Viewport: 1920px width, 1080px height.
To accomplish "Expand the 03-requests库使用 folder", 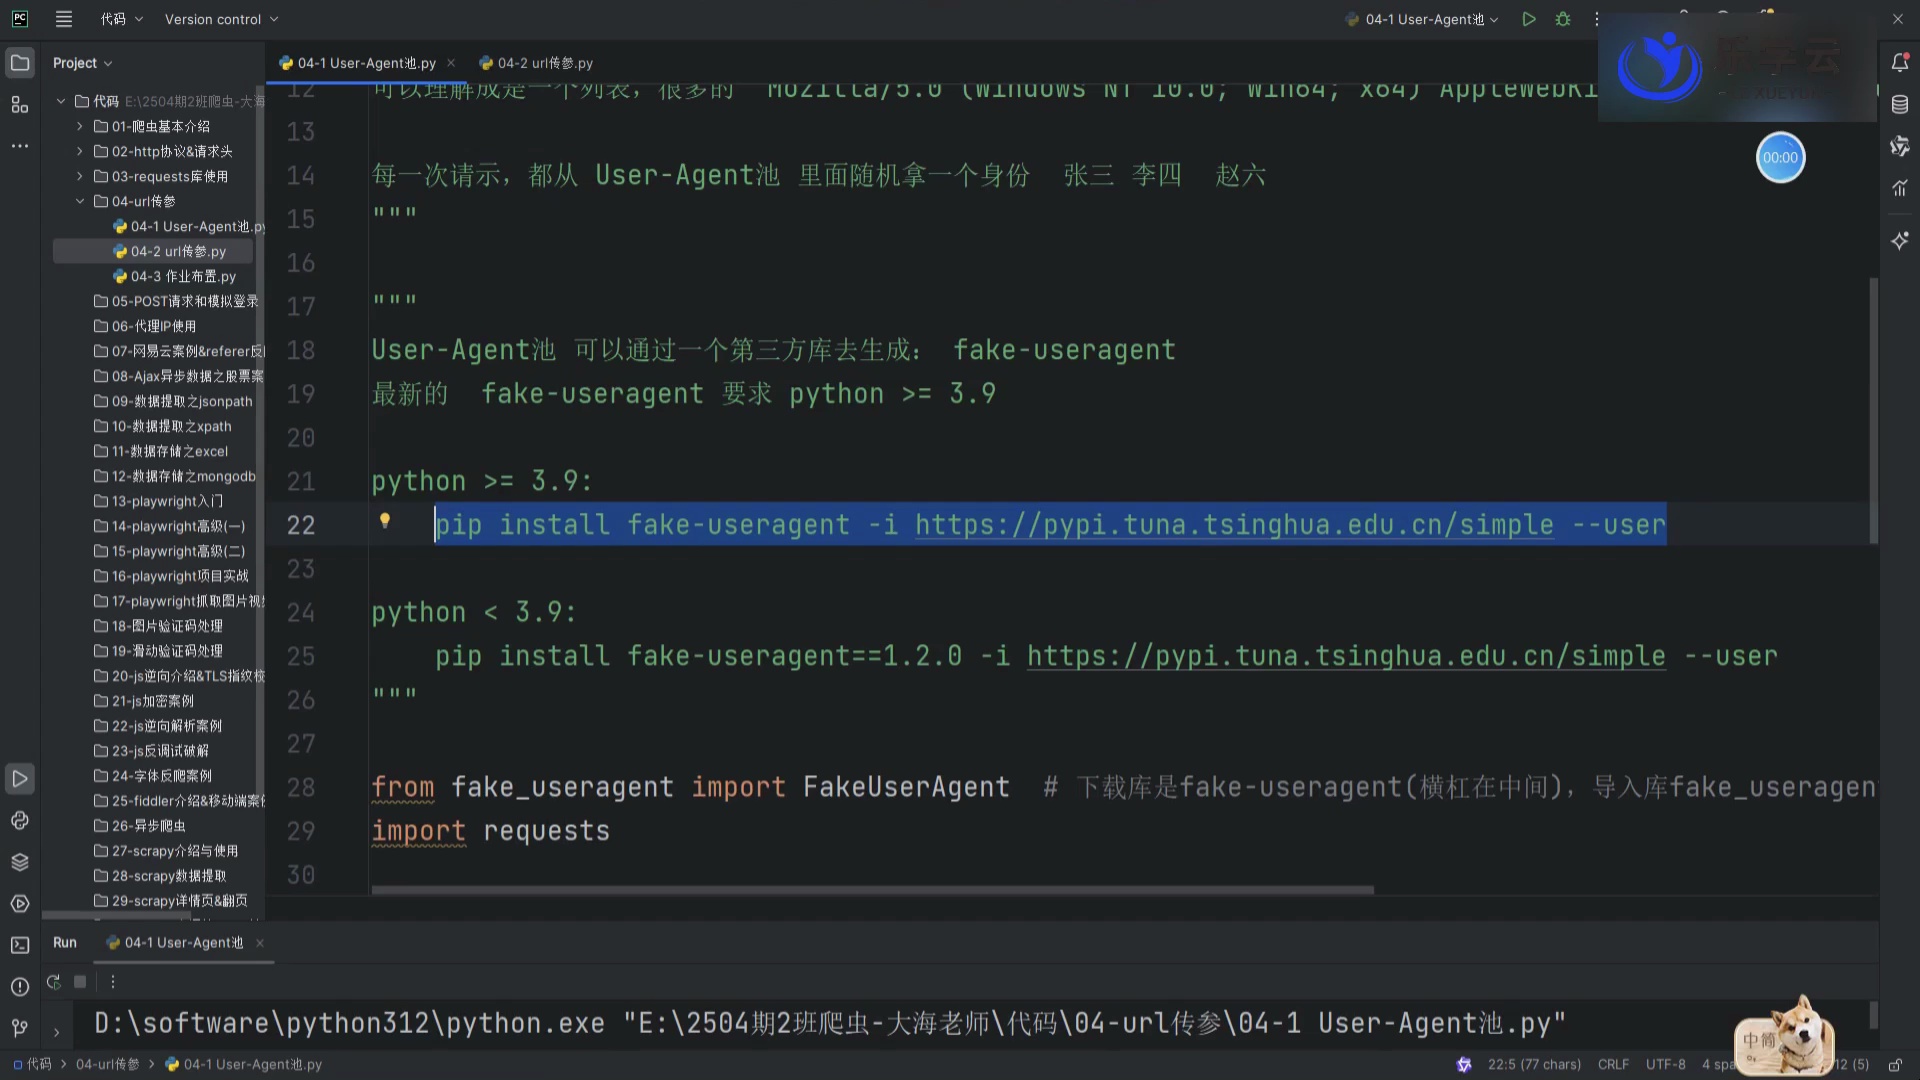I will 79,176.
